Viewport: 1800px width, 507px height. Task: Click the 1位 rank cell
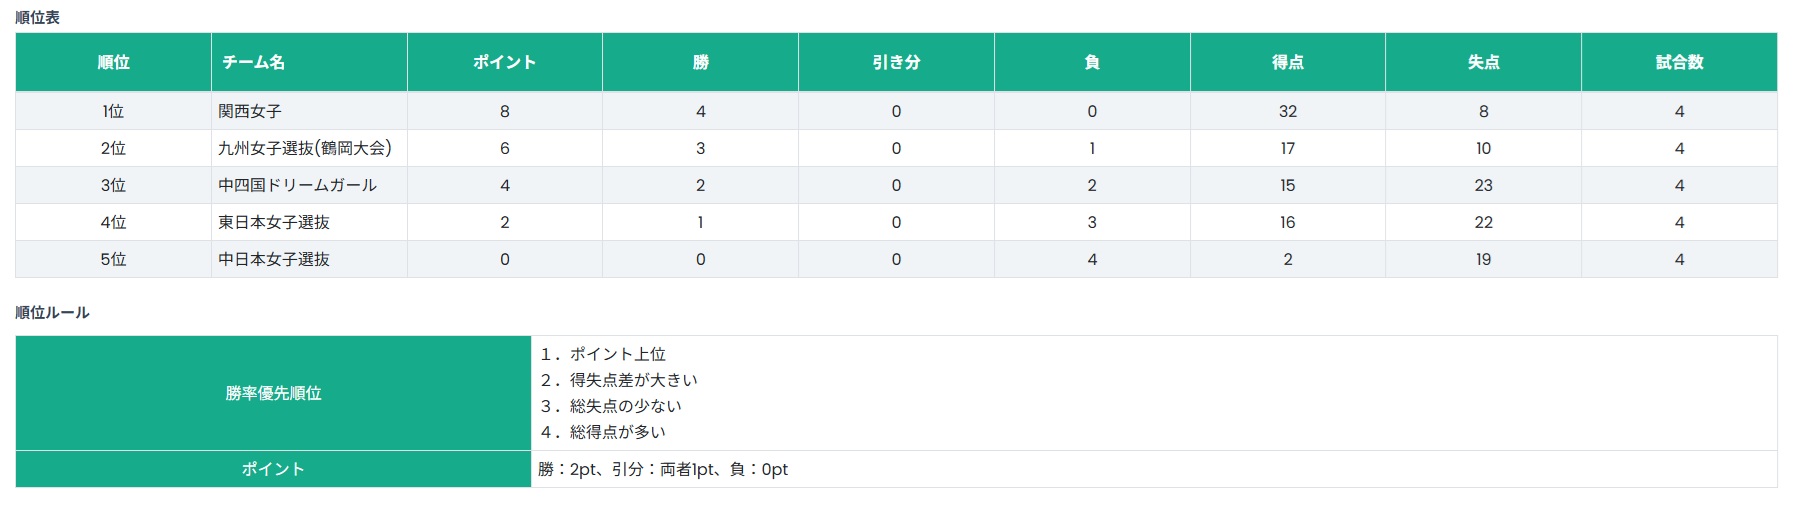(x=113, y=111)
